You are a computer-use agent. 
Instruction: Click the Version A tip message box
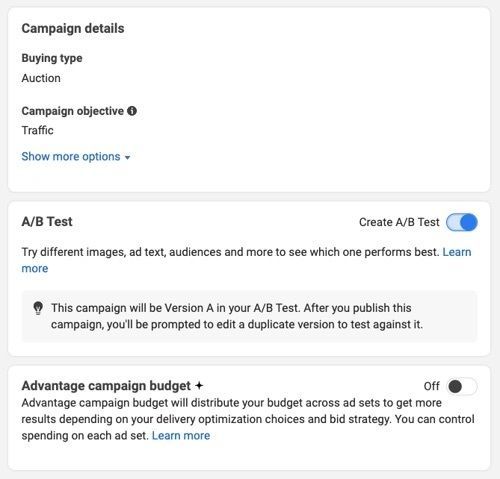(249, 316)
